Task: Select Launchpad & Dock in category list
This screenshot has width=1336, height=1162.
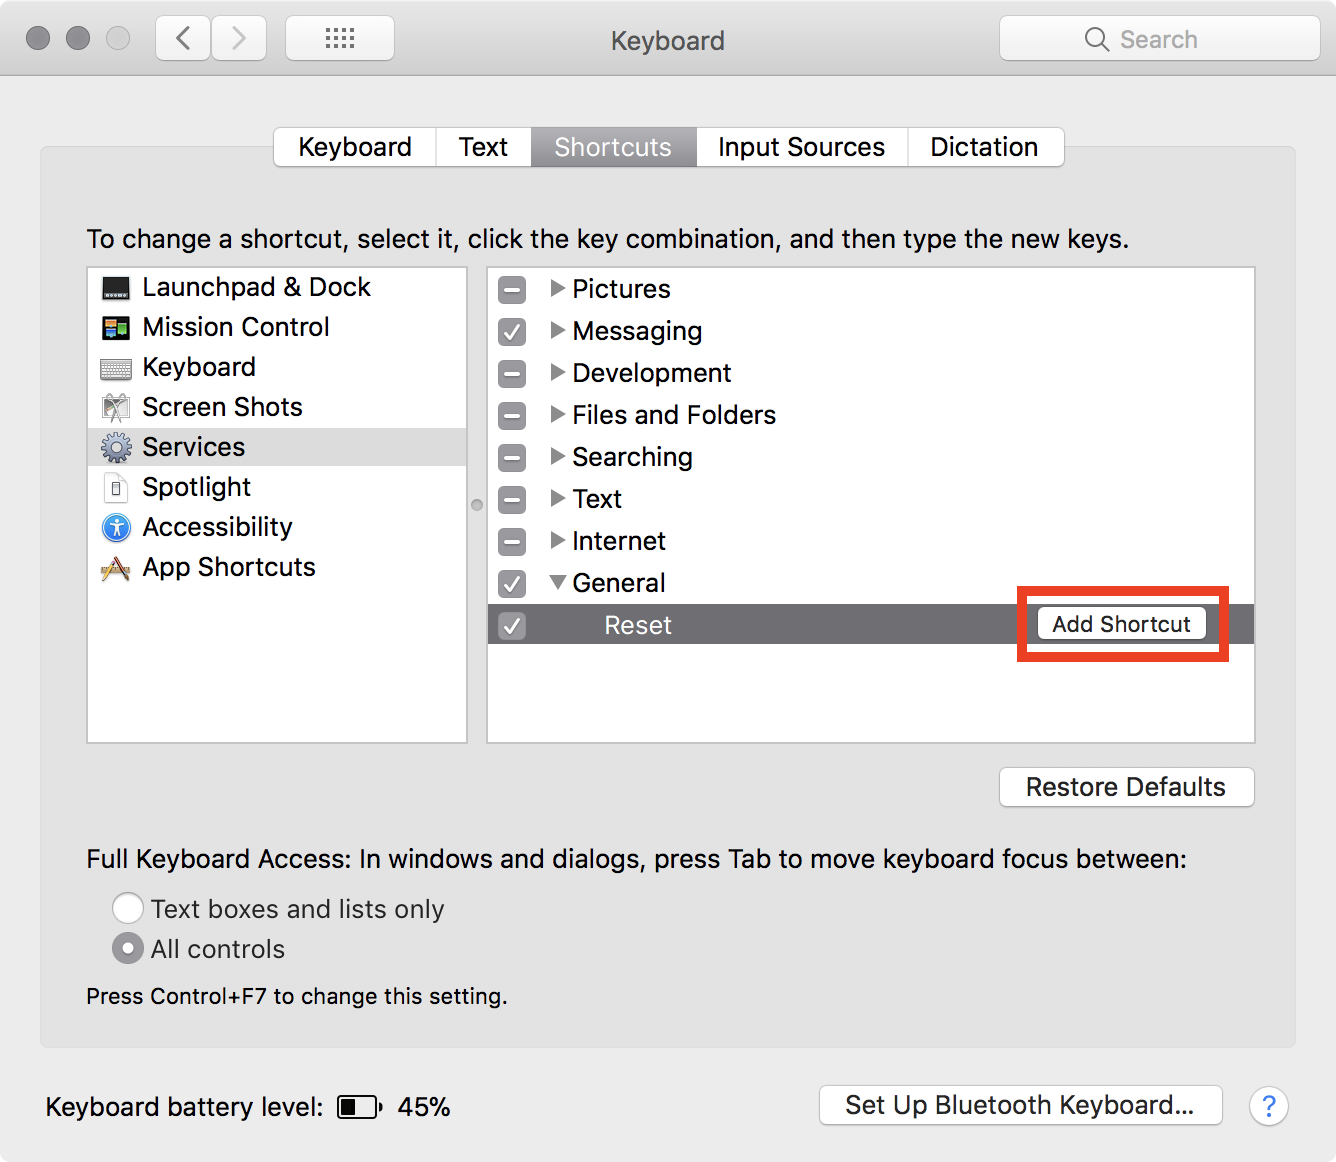Action: [x=277, y=288]
